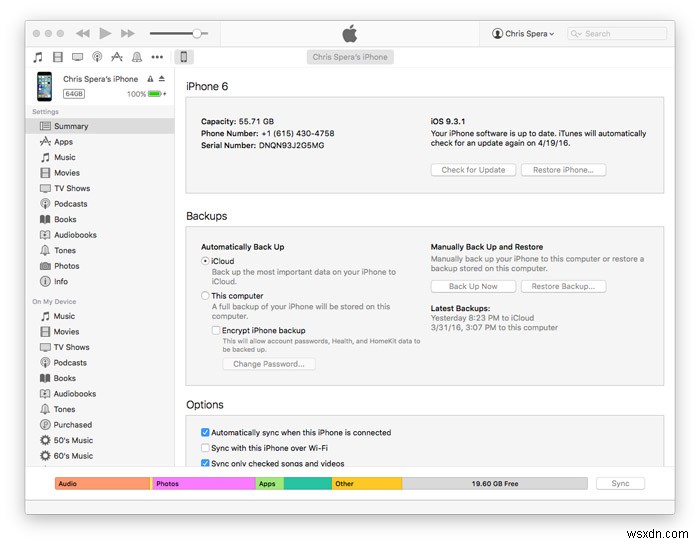The image size is (700, 544).
Task: Open the Podcasts library icon in toolbar
Action: coord(97,57)
